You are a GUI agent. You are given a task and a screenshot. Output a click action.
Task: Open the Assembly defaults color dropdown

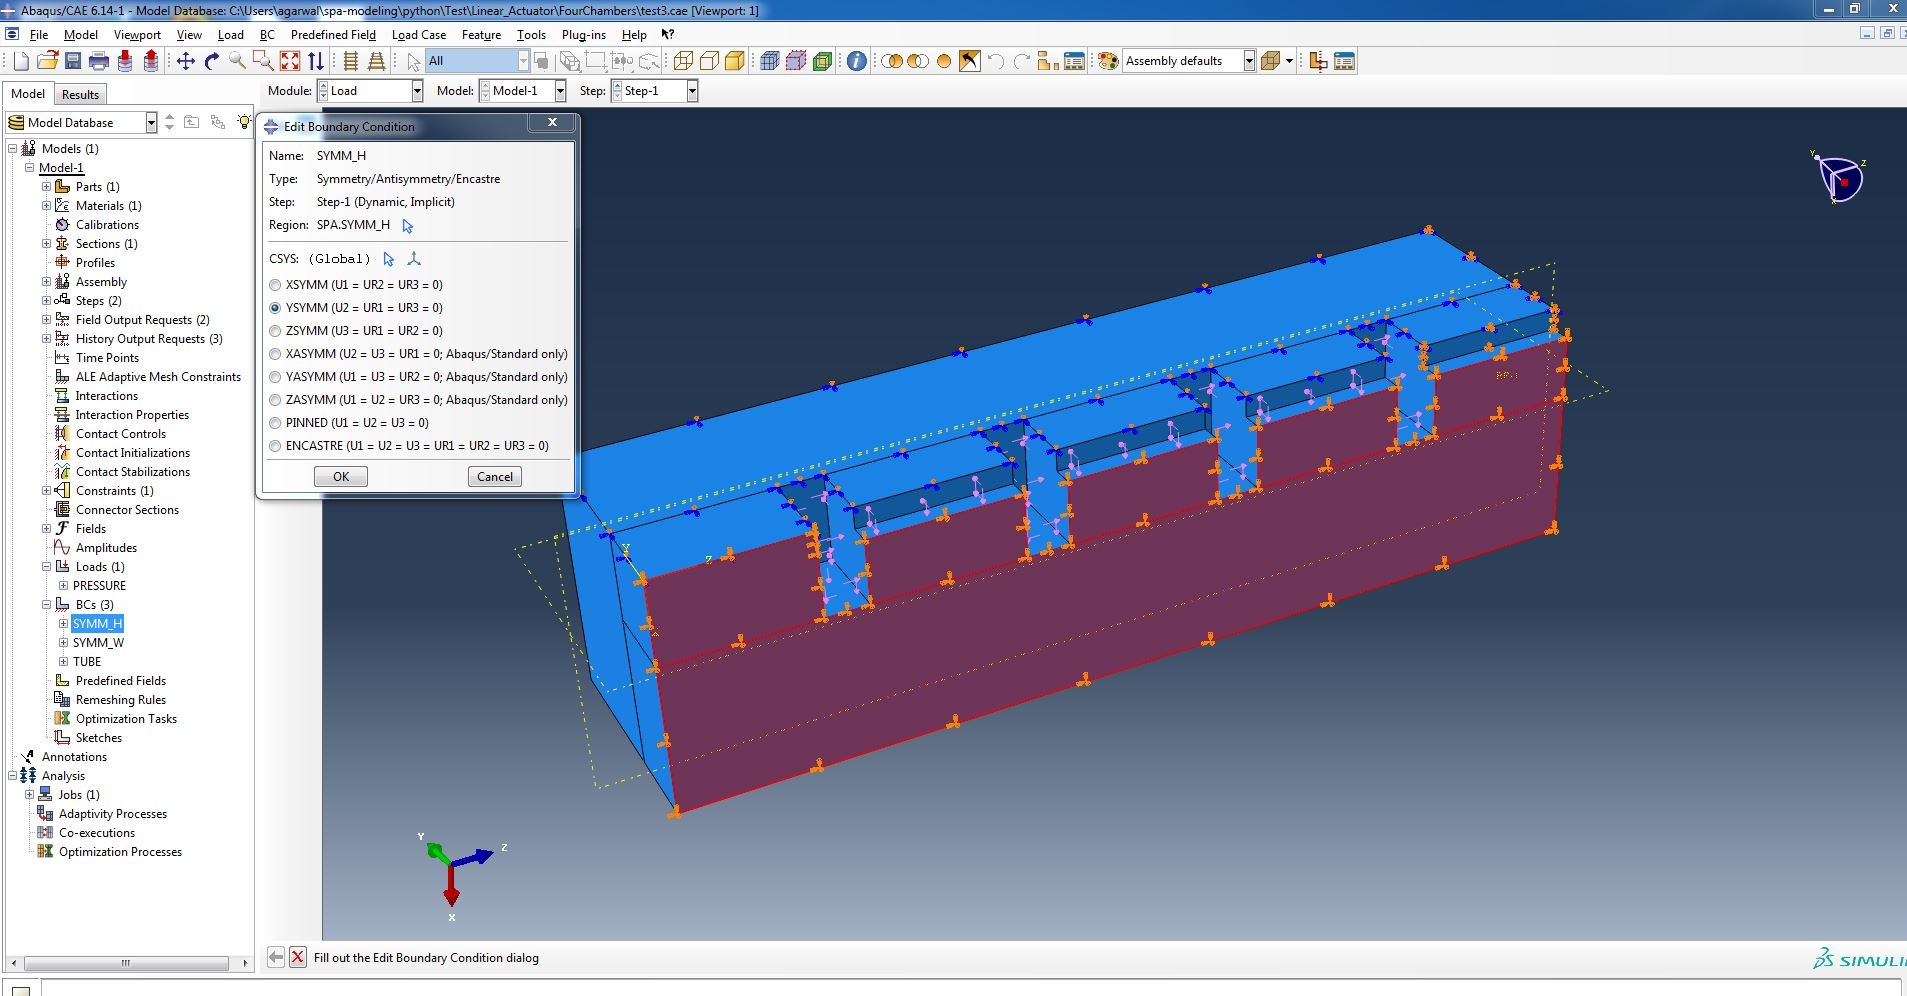point(1188,61)
